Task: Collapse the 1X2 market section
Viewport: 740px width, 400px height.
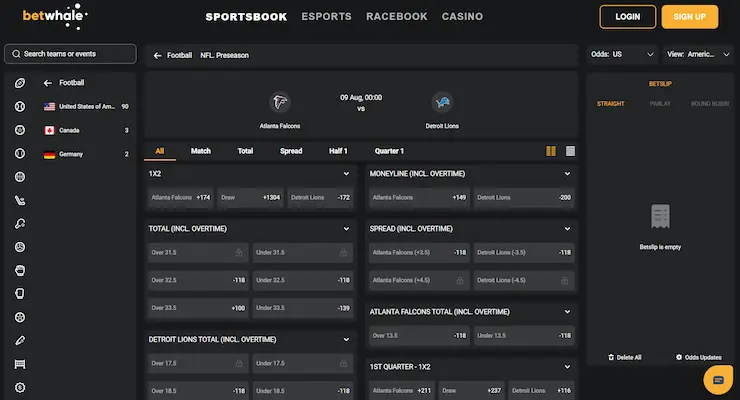Action: (346, 174)
